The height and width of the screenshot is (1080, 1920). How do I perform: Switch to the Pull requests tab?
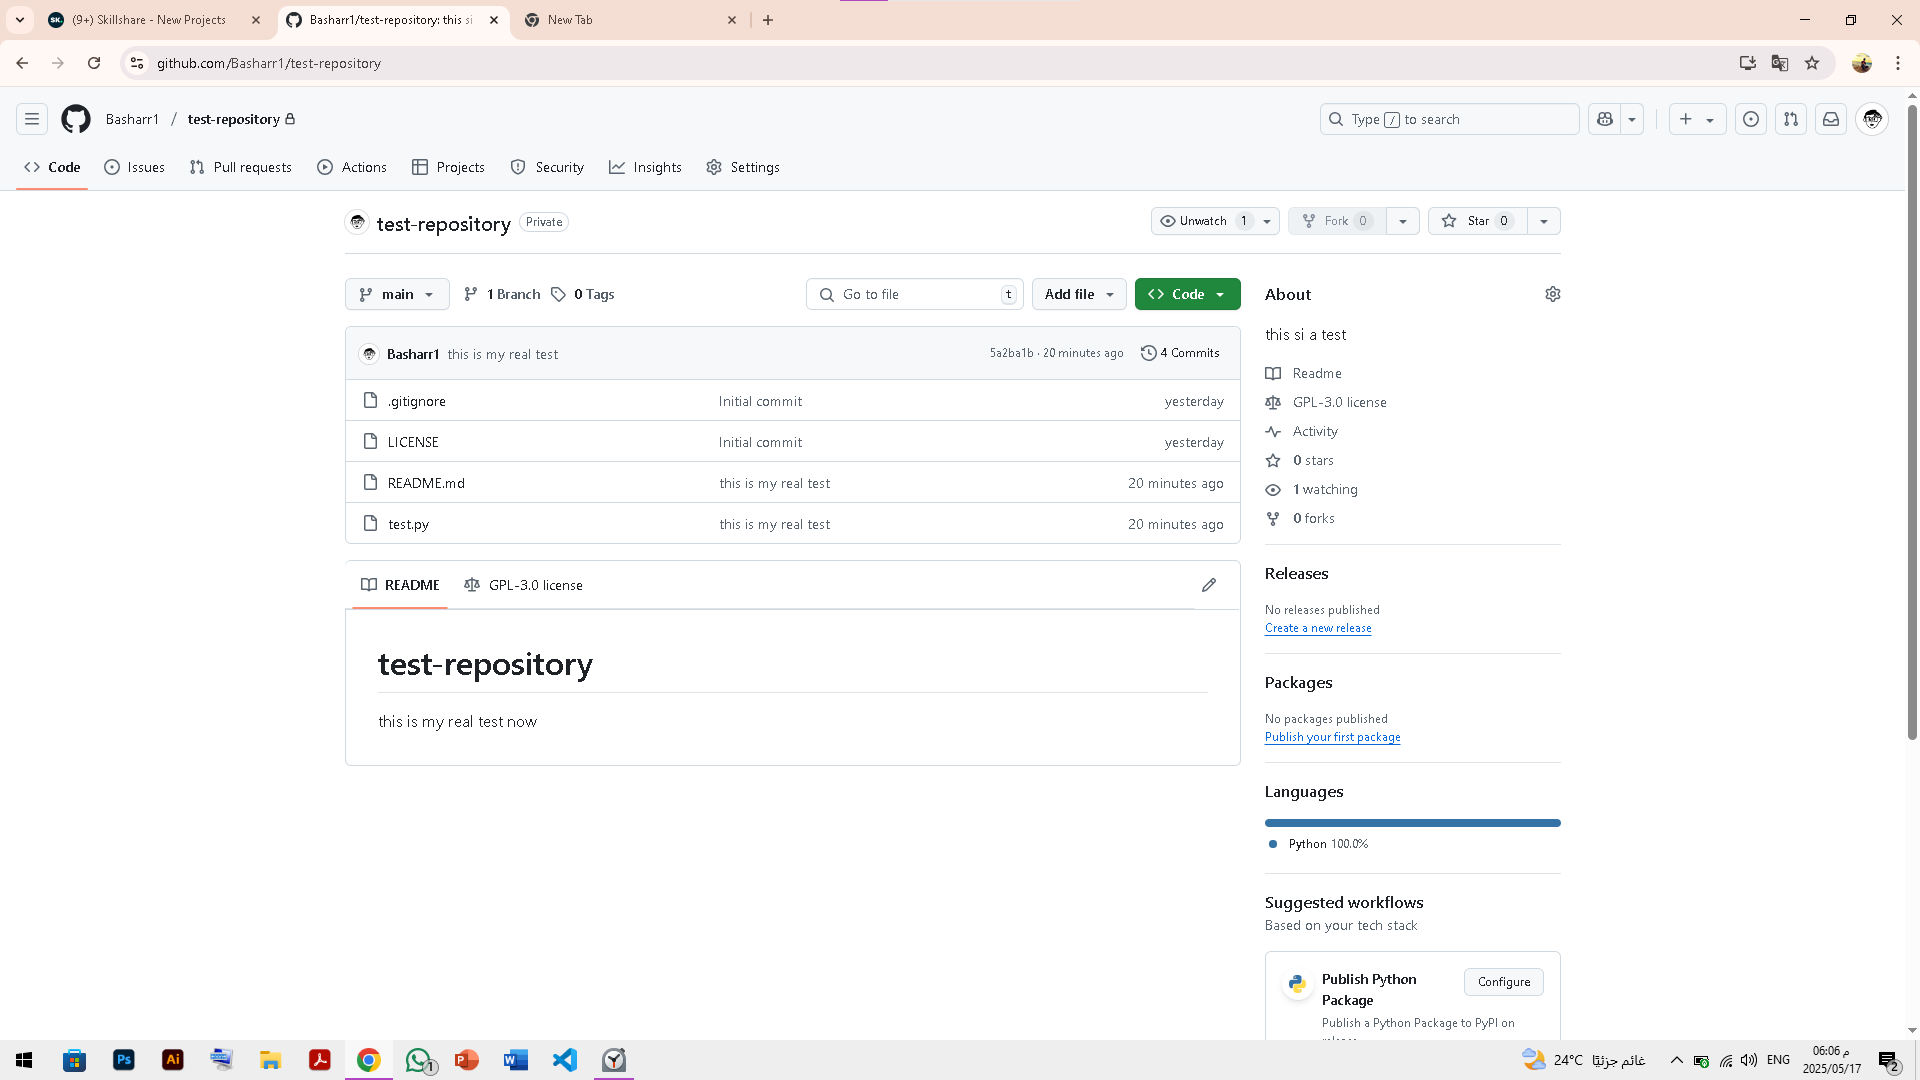[240, 167]
